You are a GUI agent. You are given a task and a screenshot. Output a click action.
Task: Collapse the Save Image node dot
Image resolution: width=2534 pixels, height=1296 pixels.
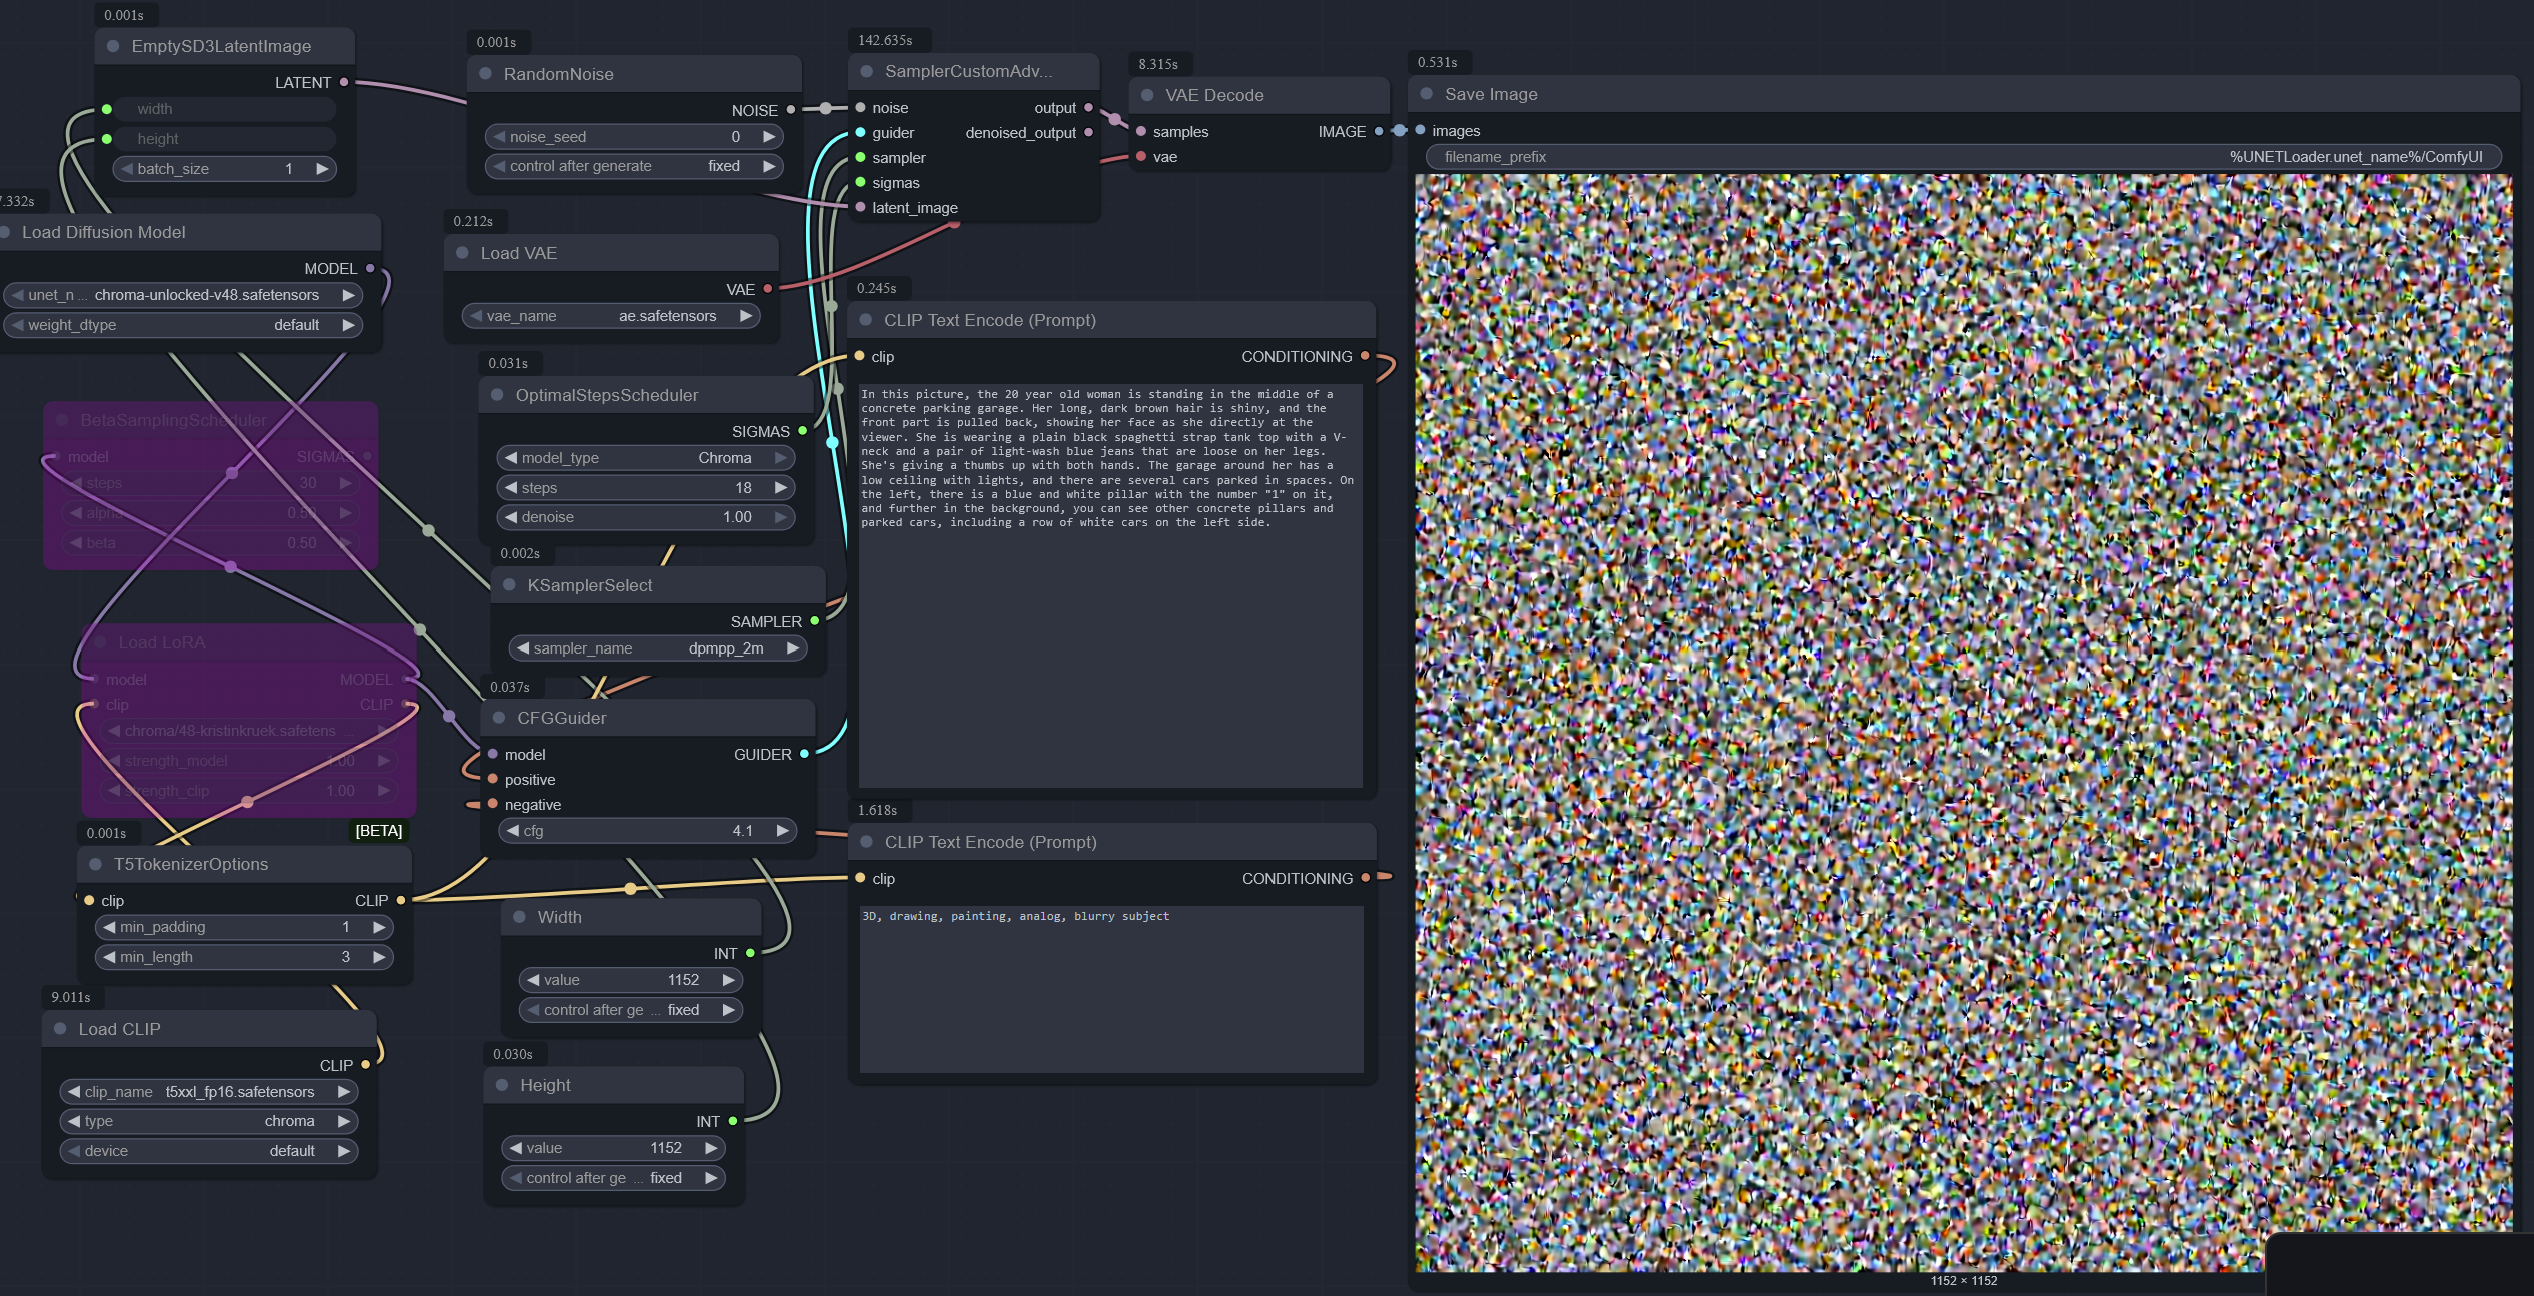1427,94
